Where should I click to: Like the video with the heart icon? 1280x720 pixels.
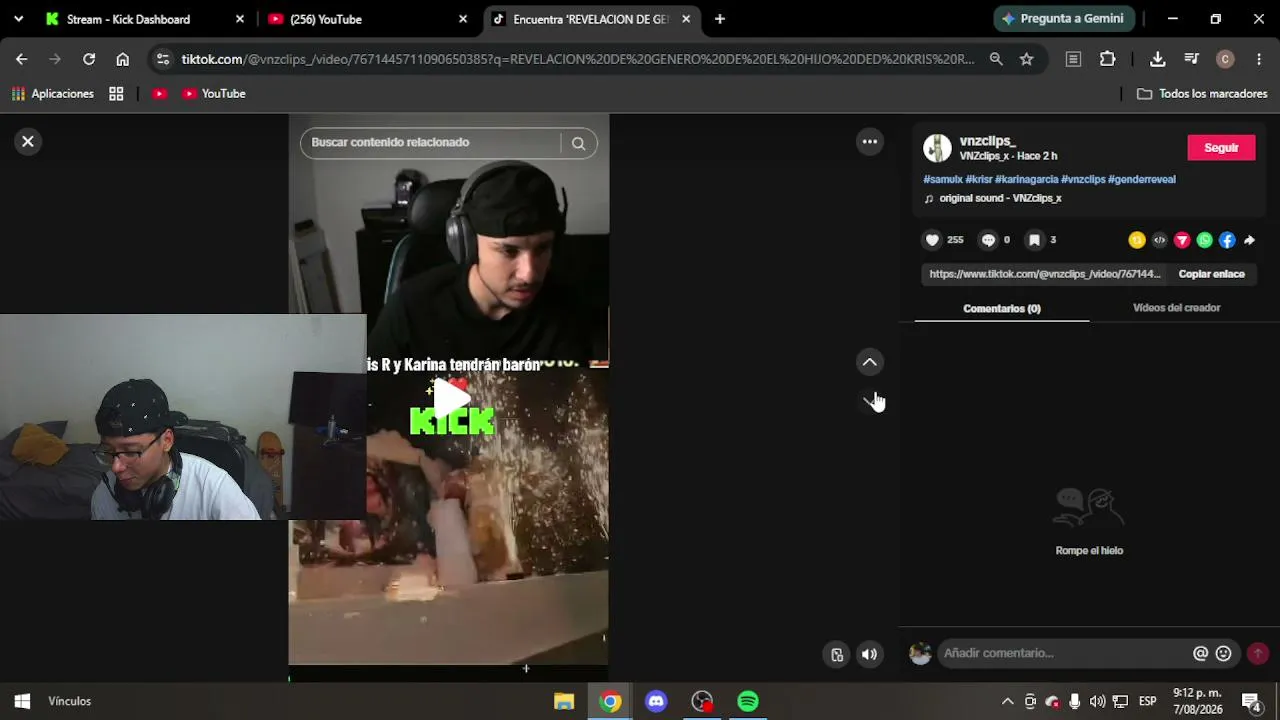click(x=932, y=240)
